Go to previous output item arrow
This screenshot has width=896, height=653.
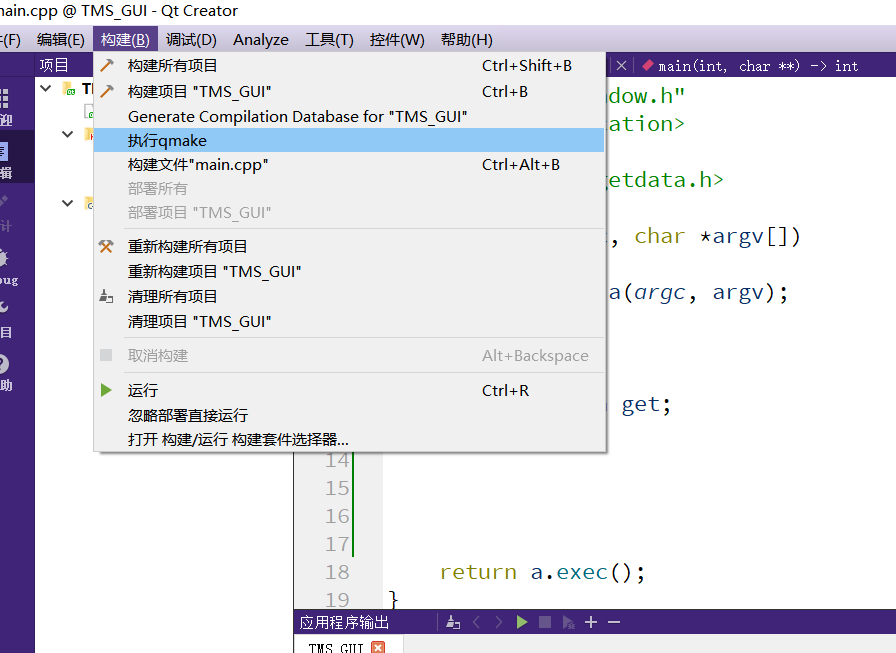[x=477, y=622]
